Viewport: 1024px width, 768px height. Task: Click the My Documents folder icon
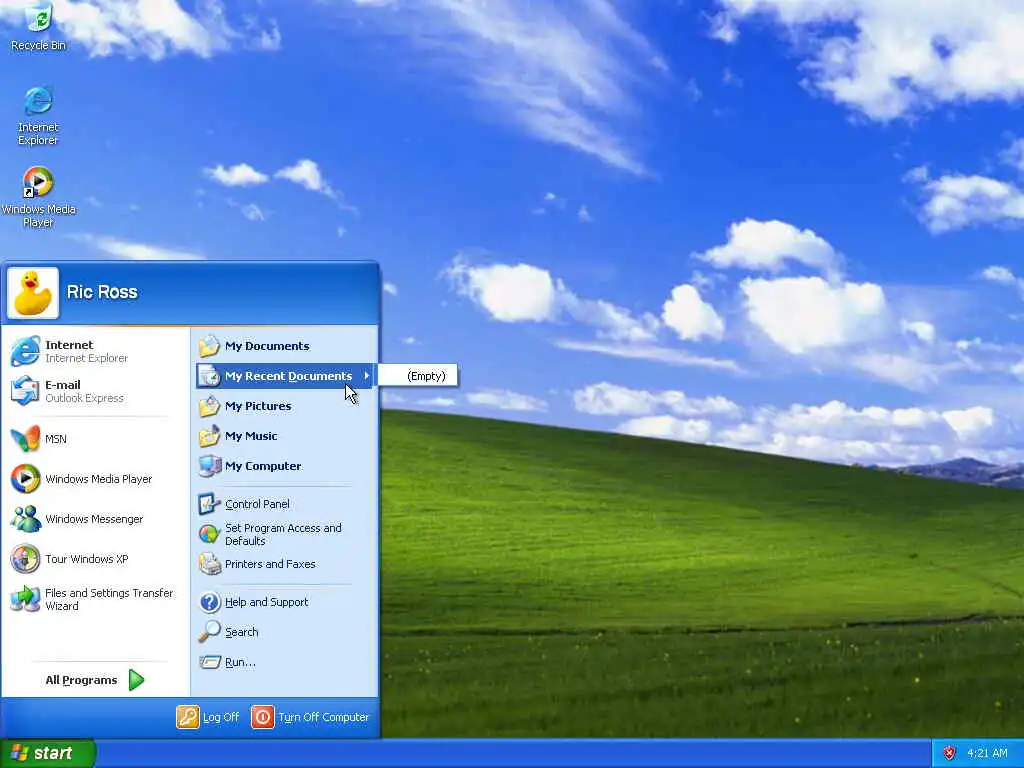pyautogui.click(x=209, y=346)
